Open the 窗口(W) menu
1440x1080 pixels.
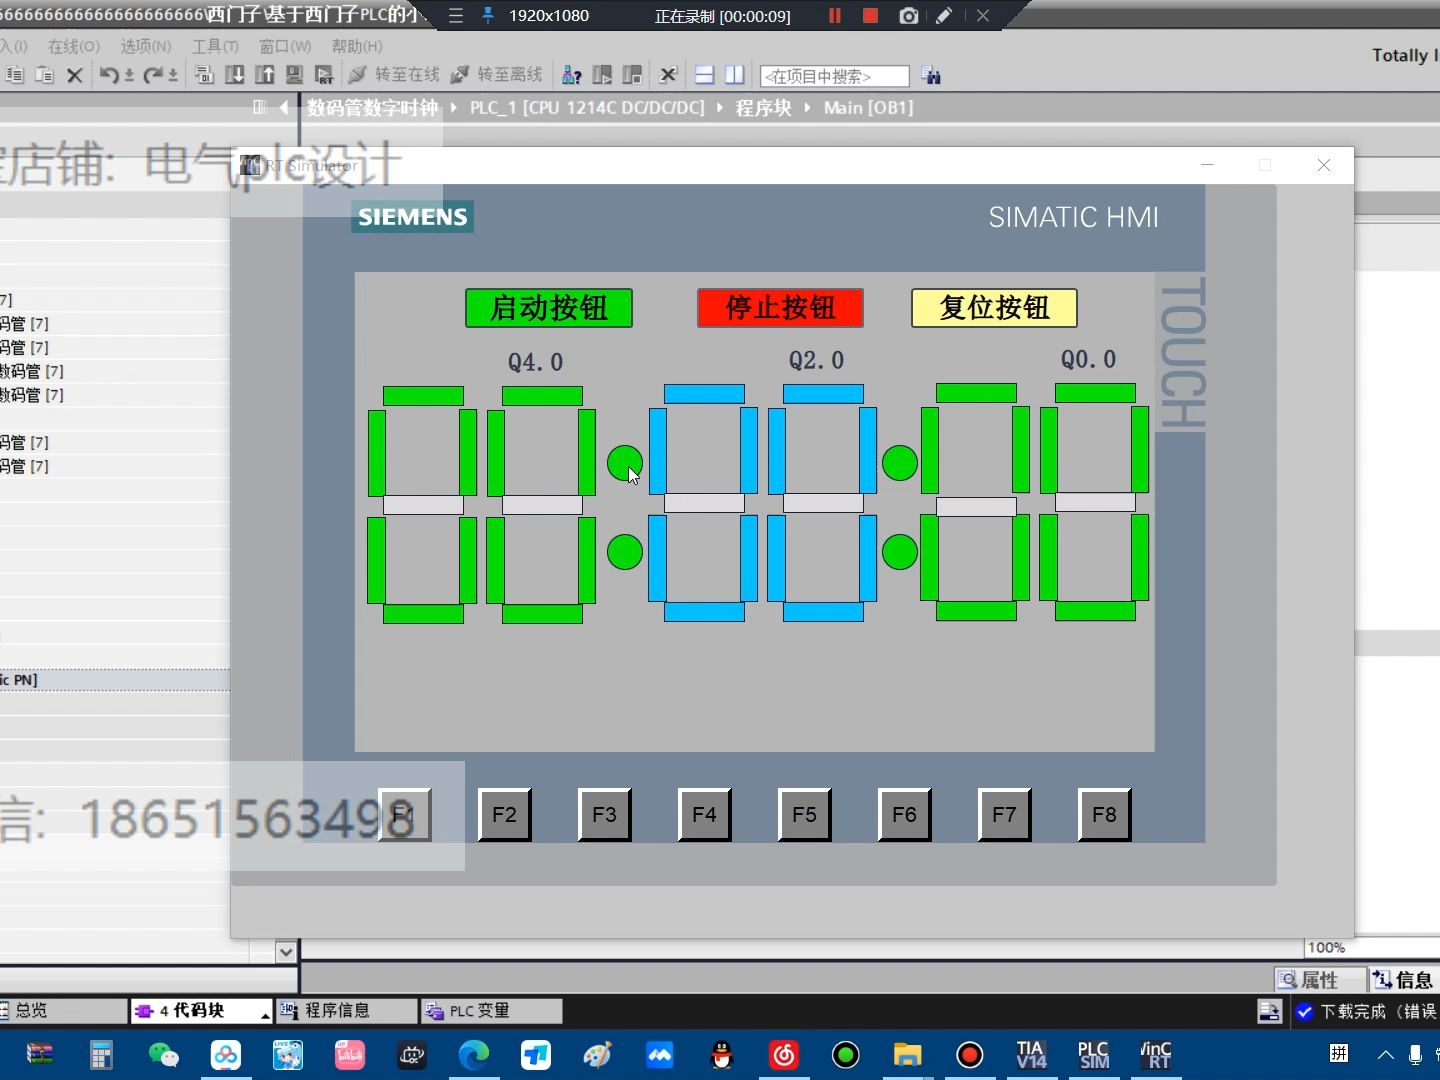(285, 46)
